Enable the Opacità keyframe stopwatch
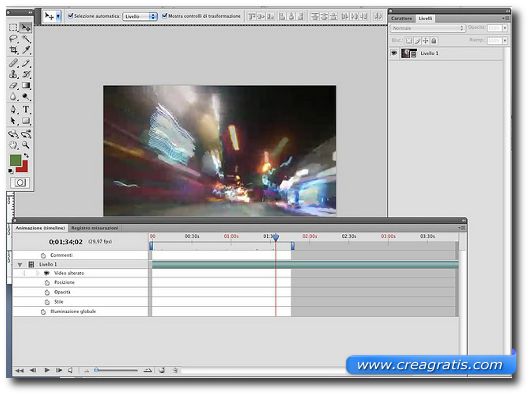 47,292
